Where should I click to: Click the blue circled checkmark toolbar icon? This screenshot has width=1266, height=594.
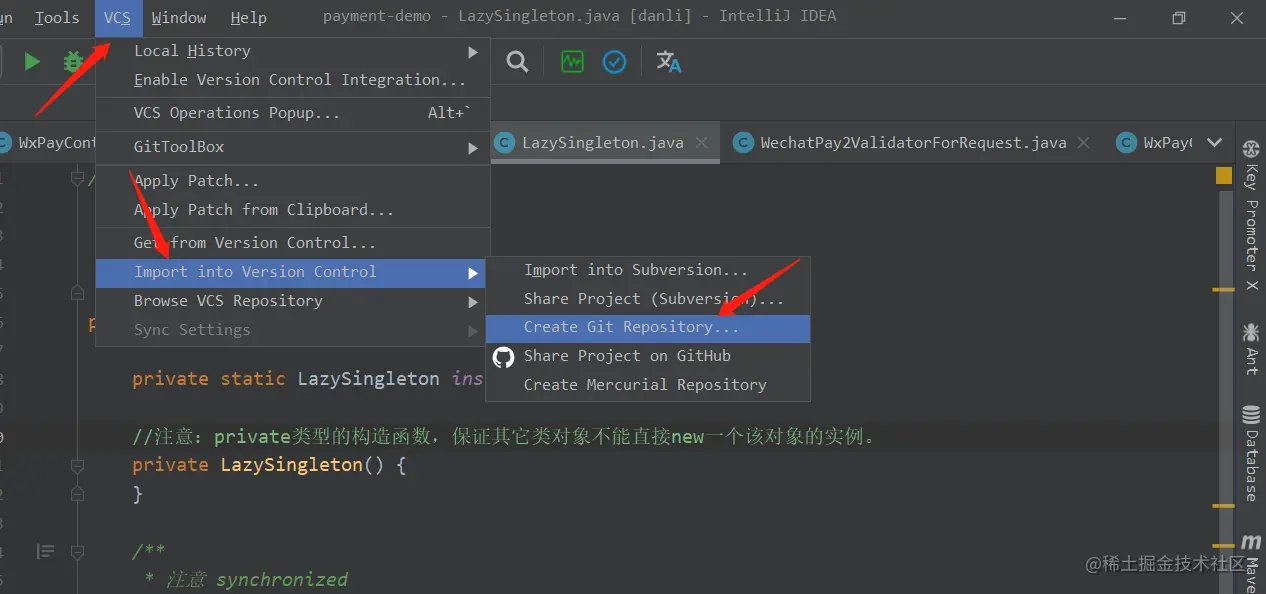(614, 62)
